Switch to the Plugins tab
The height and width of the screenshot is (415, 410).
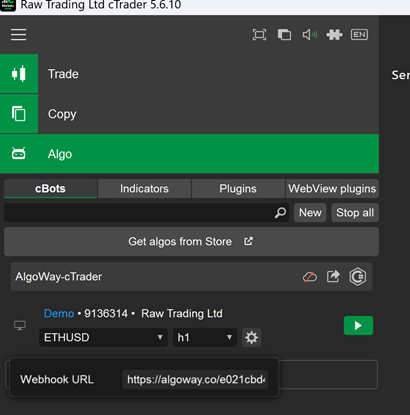coord(238,189)
